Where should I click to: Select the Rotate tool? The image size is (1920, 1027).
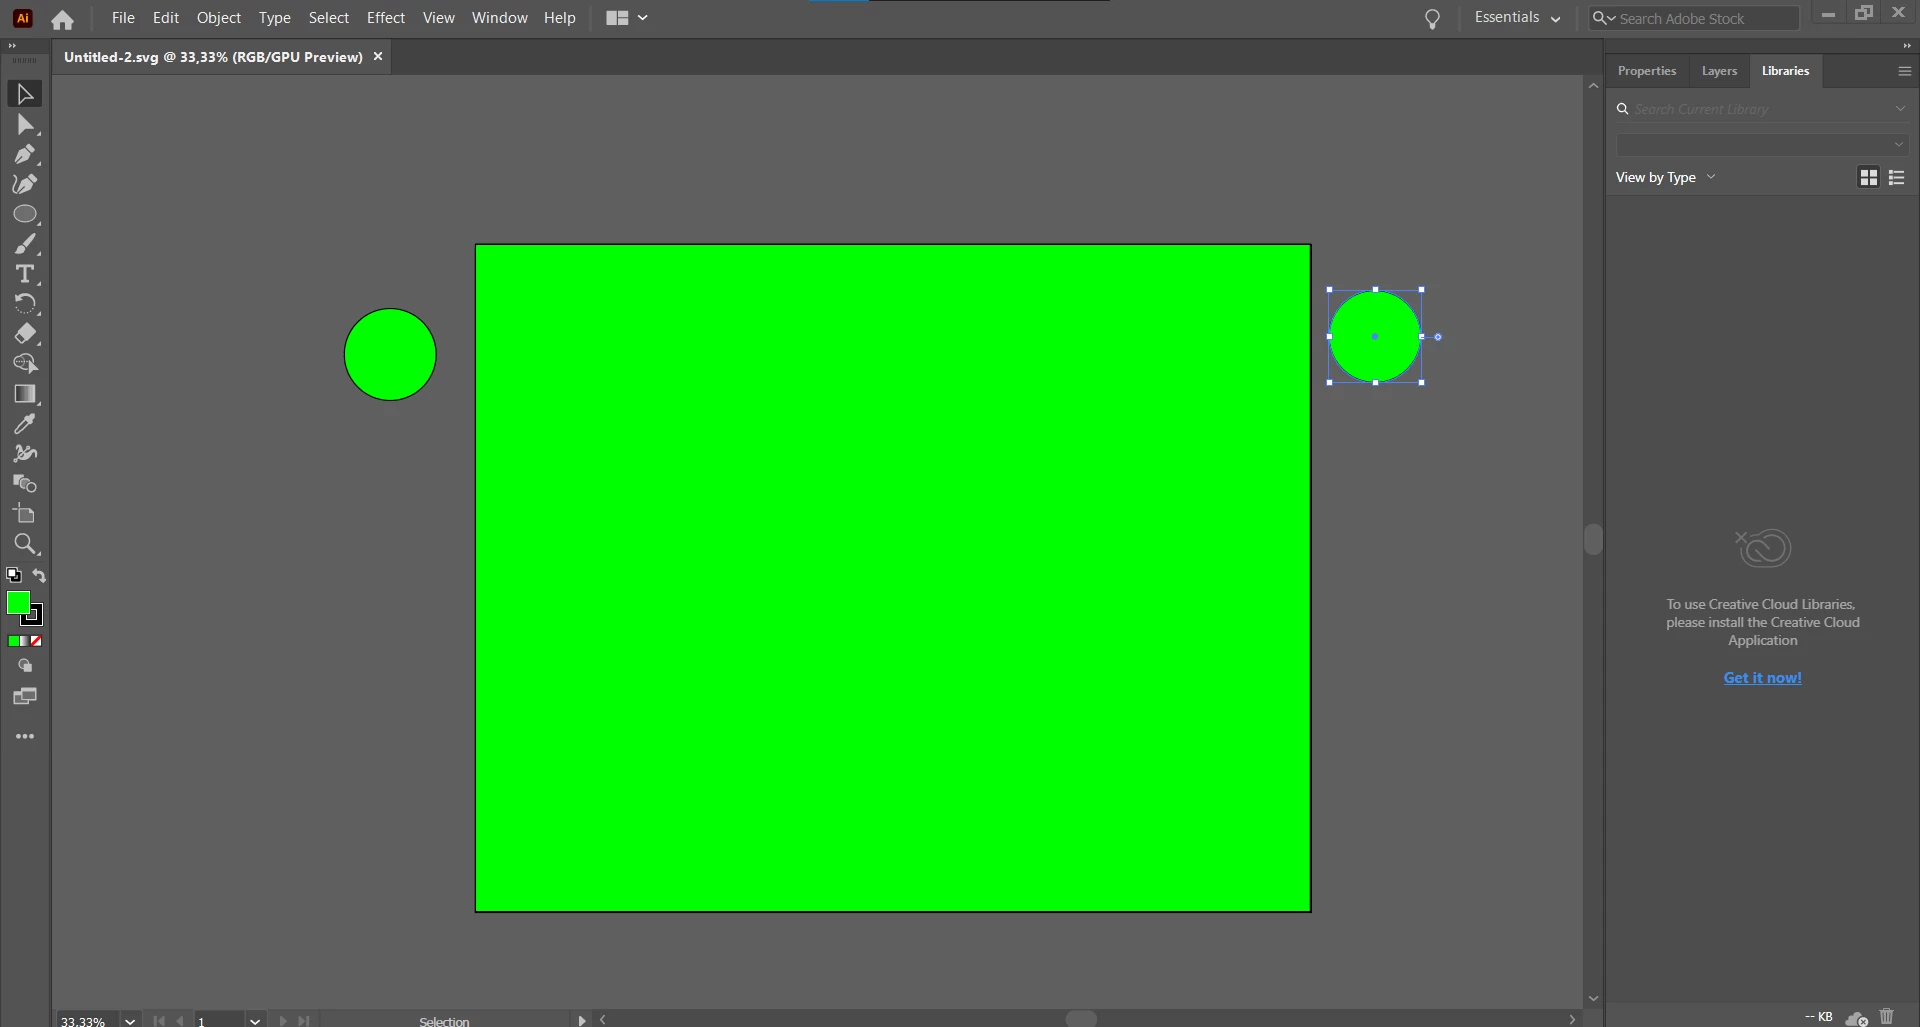coord(25,304)
